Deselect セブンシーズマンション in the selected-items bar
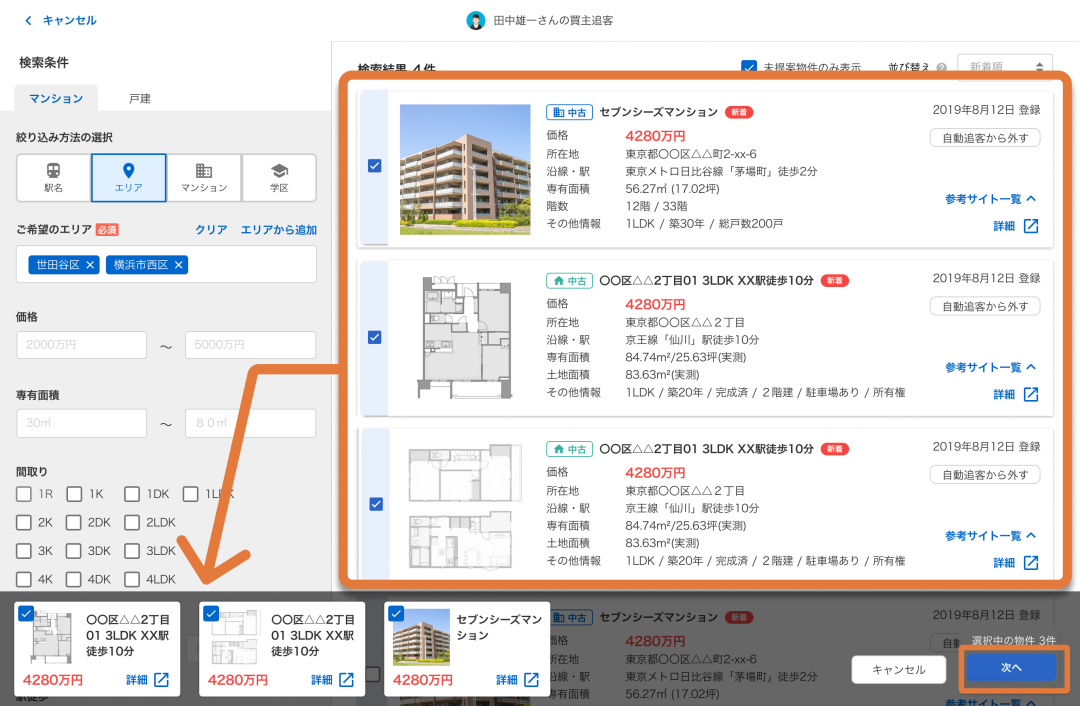The height and width of the screenshot is (706, 1080). pos(396,613)
